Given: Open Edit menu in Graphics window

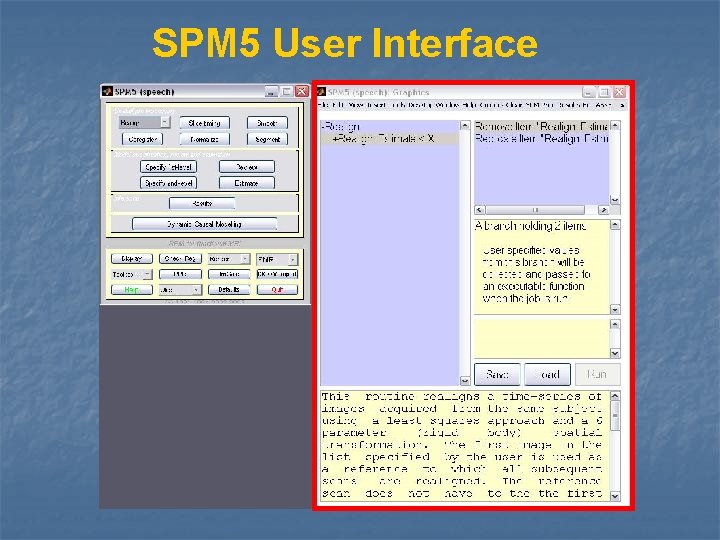Looking at the screenshot, I should coord(338,105).
